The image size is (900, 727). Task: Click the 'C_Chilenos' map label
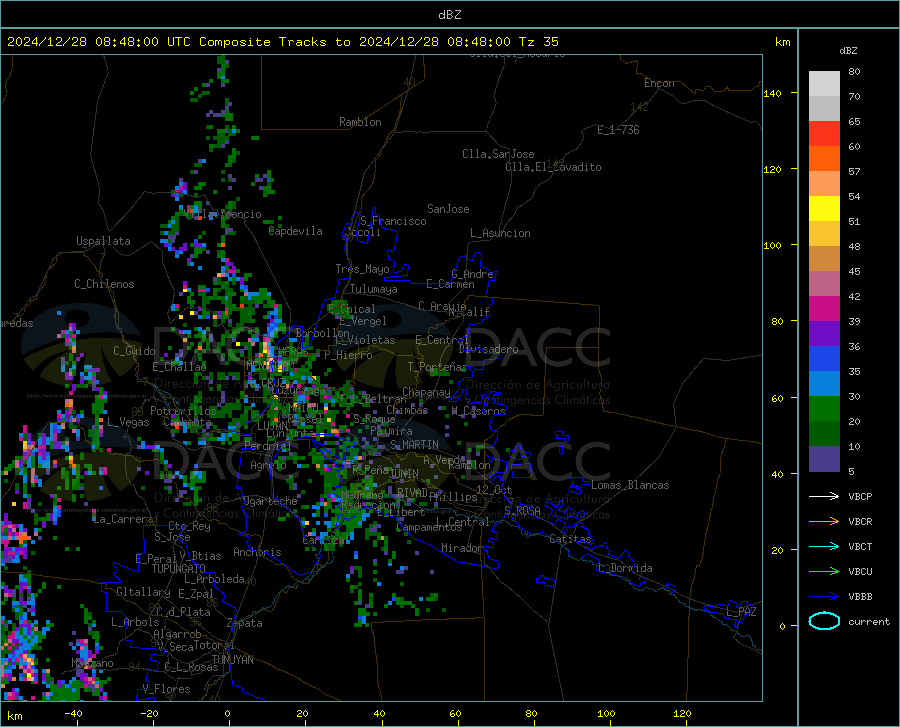[x=104, y=284]
